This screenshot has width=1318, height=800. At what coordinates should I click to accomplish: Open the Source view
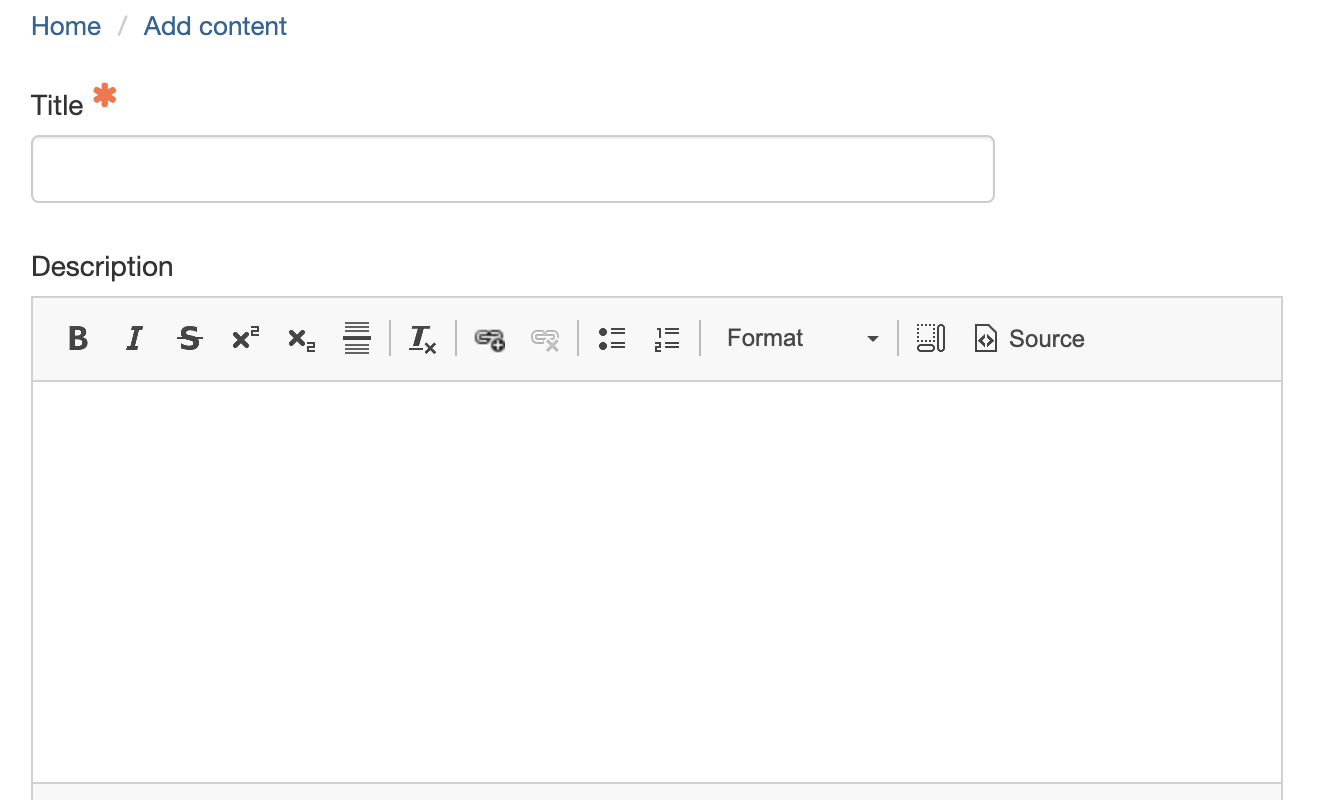(1028, 338)
